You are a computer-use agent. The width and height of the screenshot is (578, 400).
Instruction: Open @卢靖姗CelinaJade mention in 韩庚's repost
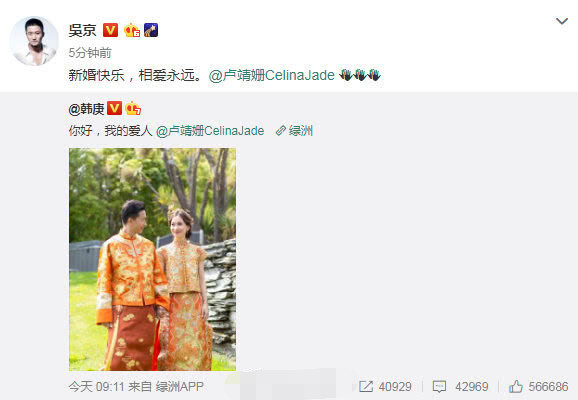210,131
